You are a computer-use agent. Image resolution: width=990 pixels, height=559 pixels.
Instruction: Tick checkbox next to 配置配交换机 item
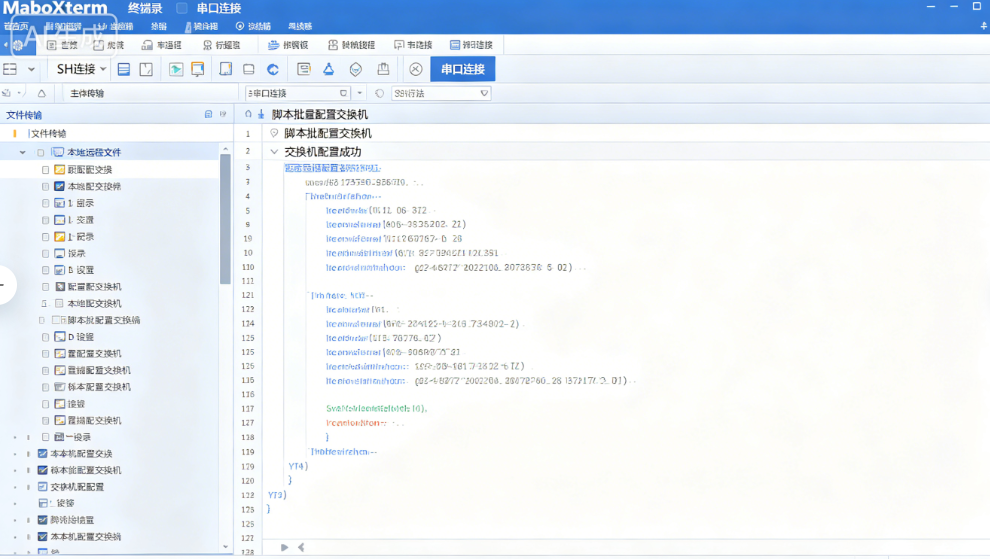46,287
